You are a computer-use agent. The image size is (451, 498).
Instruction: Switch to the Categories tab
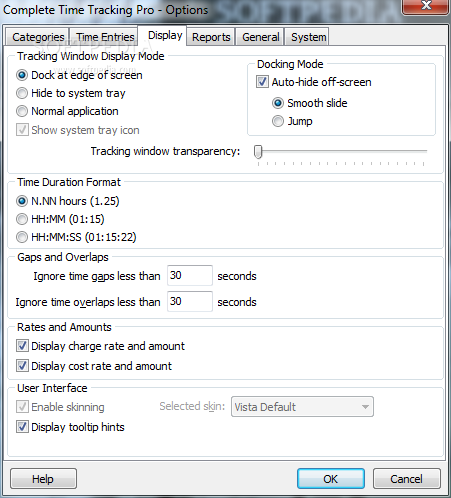click(38, 37)
